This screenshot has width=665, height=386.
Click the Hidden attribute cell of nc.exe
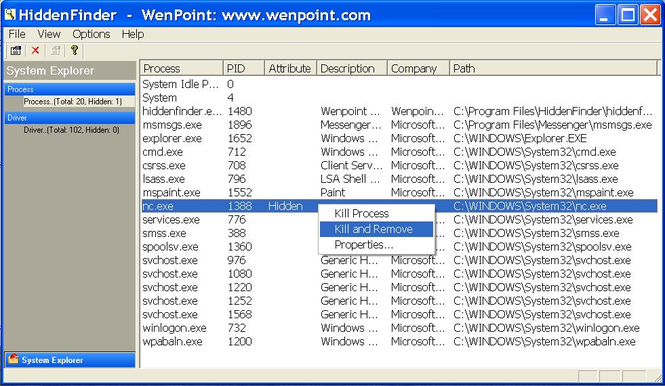pyautogui.click(x=285, y=206)
